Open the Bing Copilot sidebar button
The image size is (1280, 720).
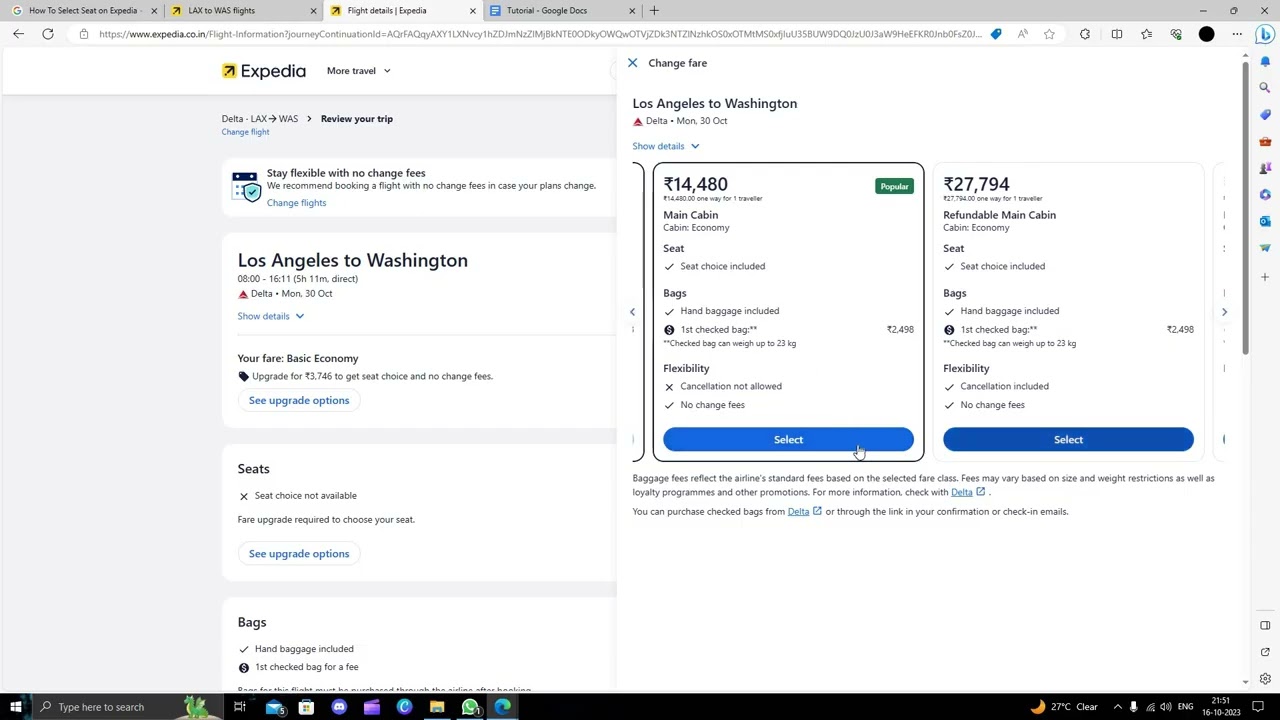click(1265, 34)
